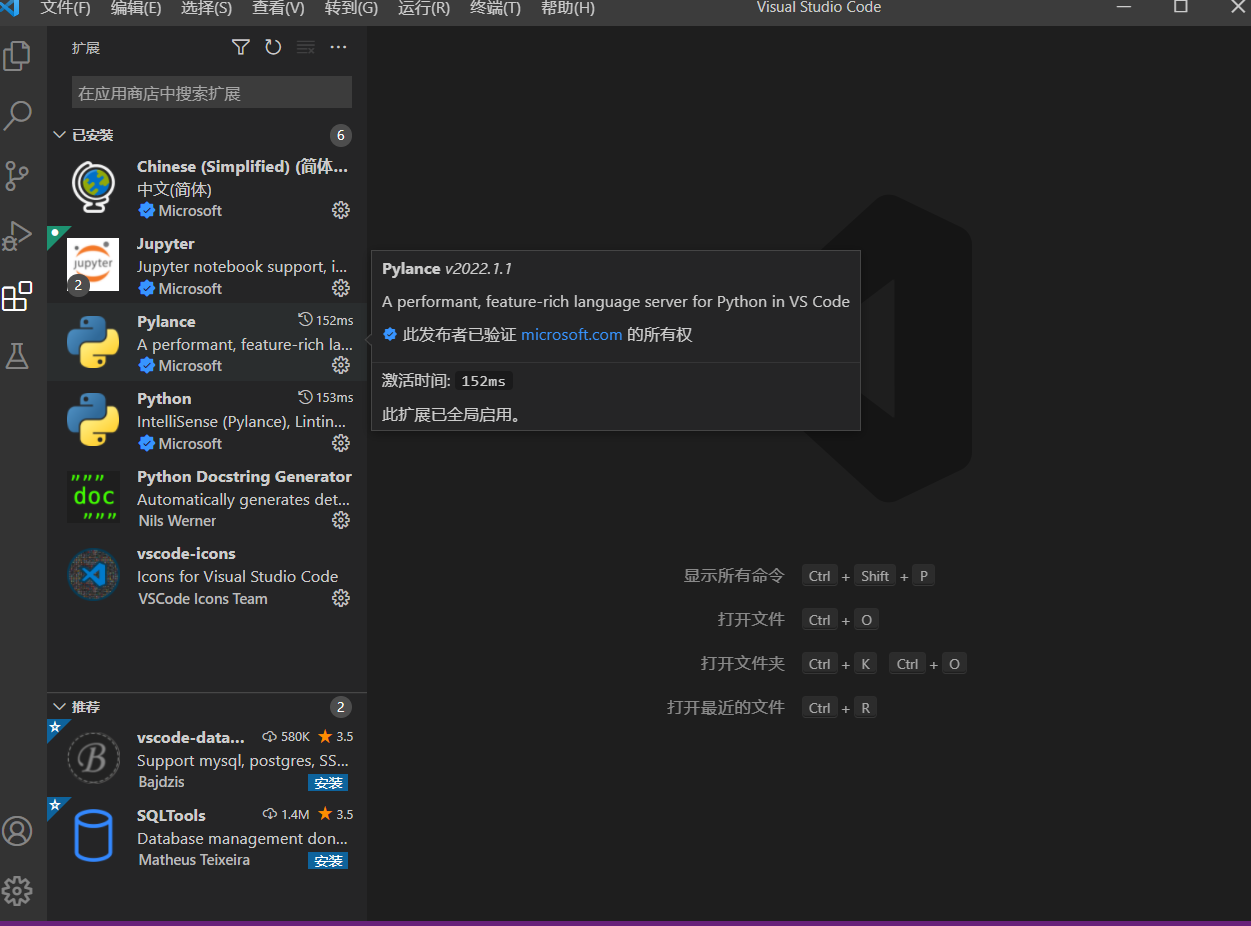The image size is (1251, 926).
Task: Open the Manage gear in activity bar
Action: [17, 891]
